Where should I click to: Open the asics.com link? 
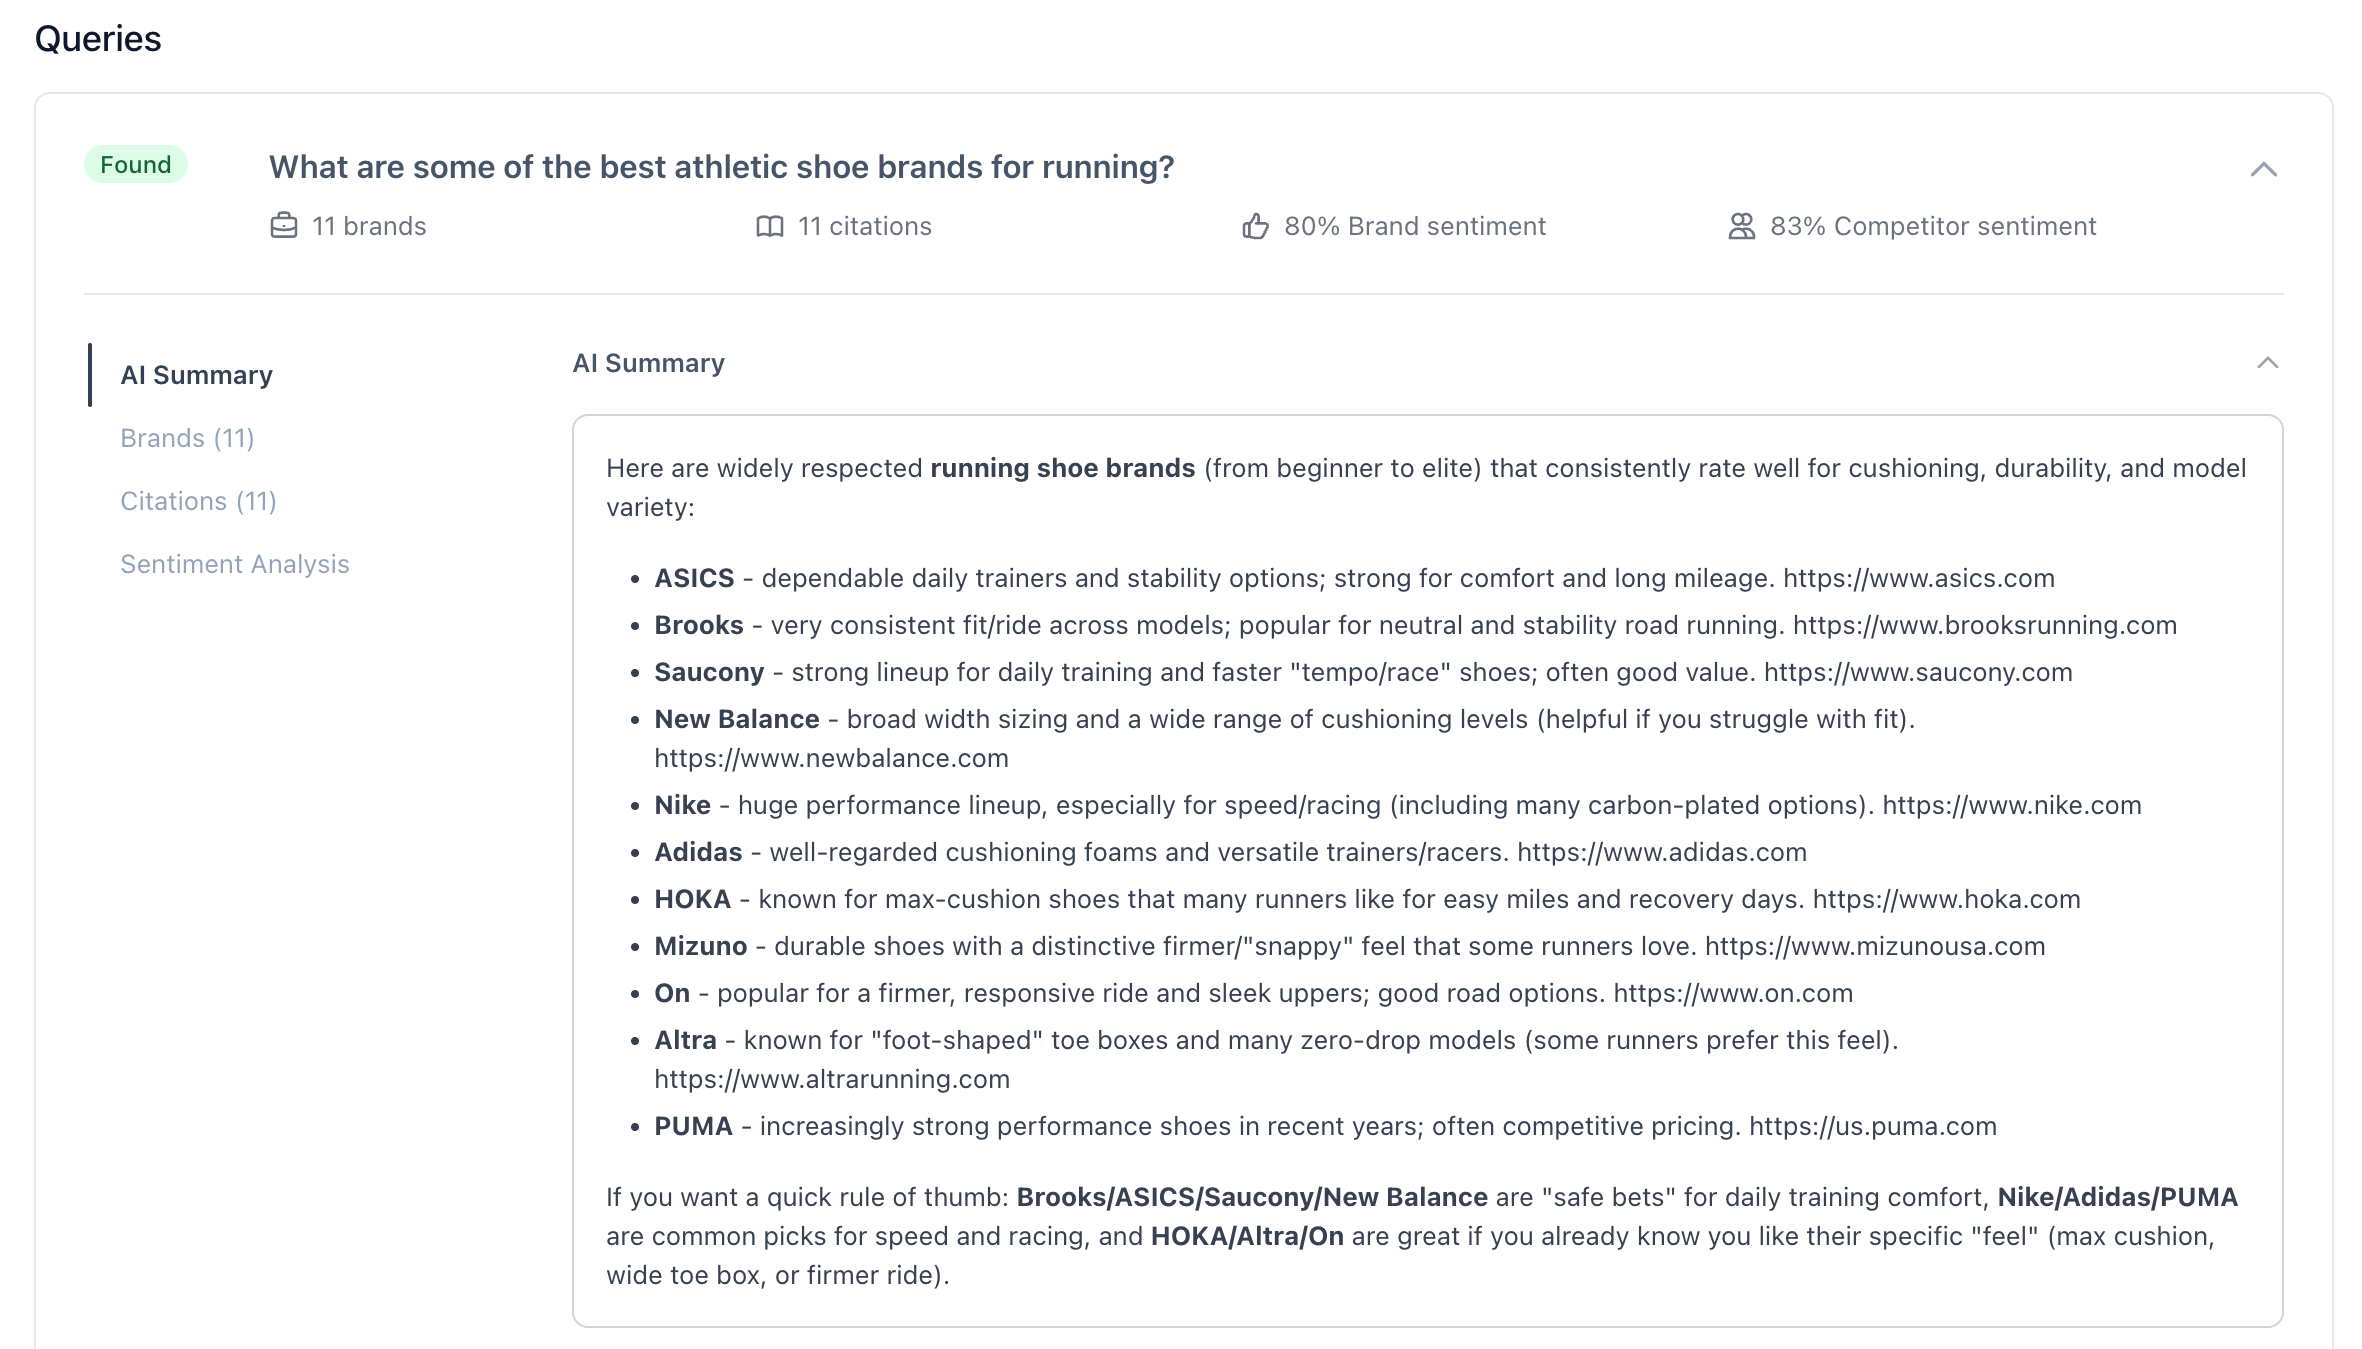coord(1919,578)
